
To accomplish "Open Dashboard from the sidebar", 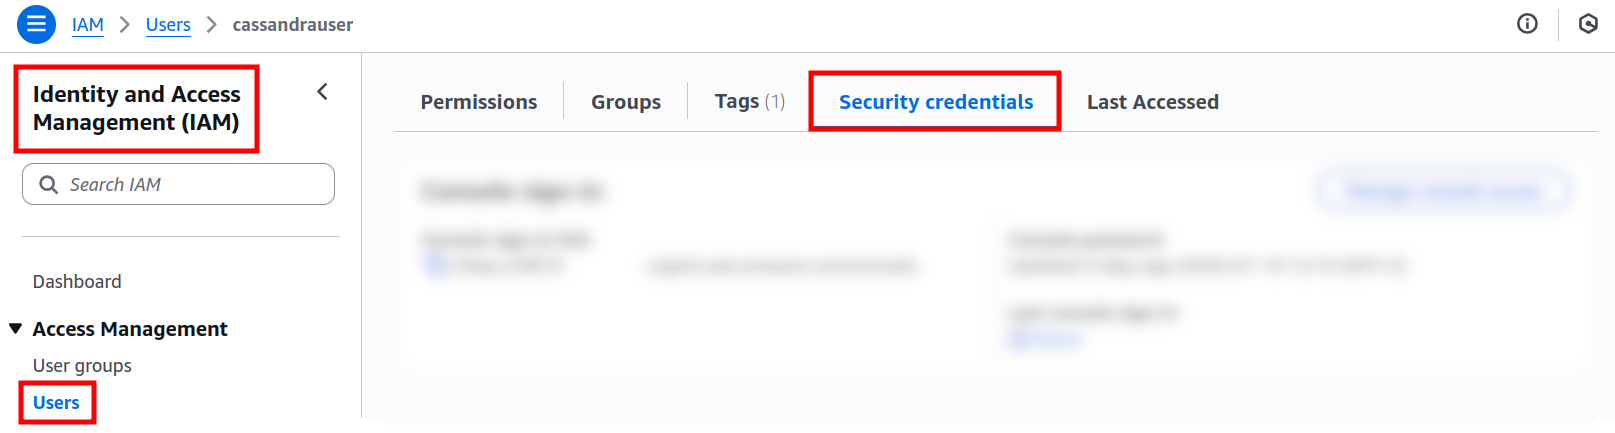I will pyautogui.click(x=77, y=282).
